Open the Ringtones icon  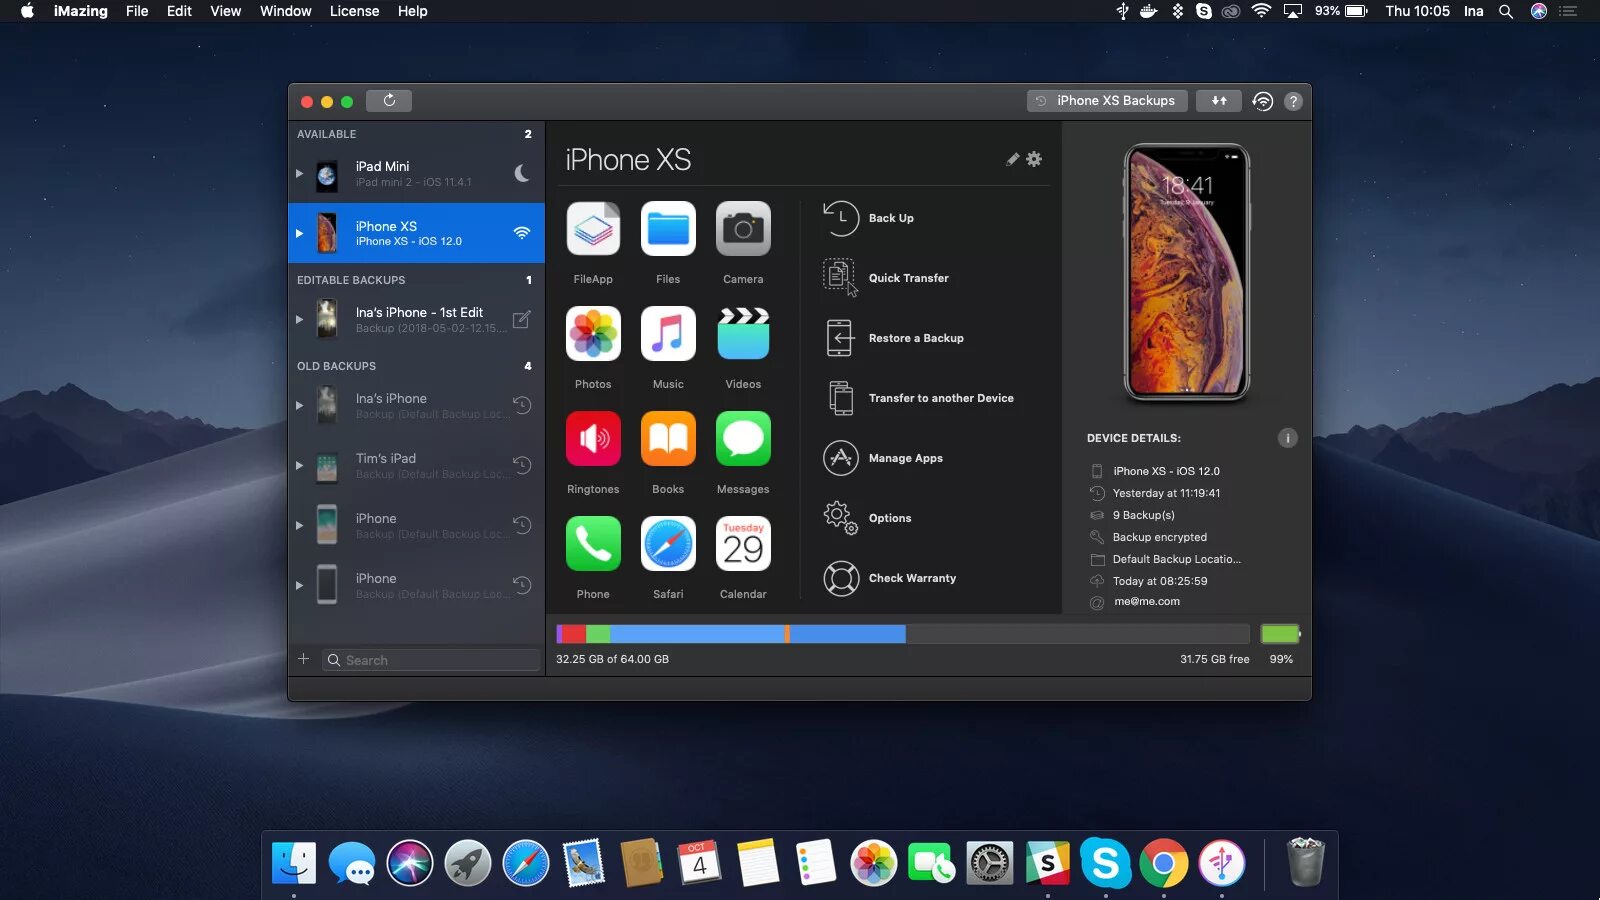(x=593, y=439)
